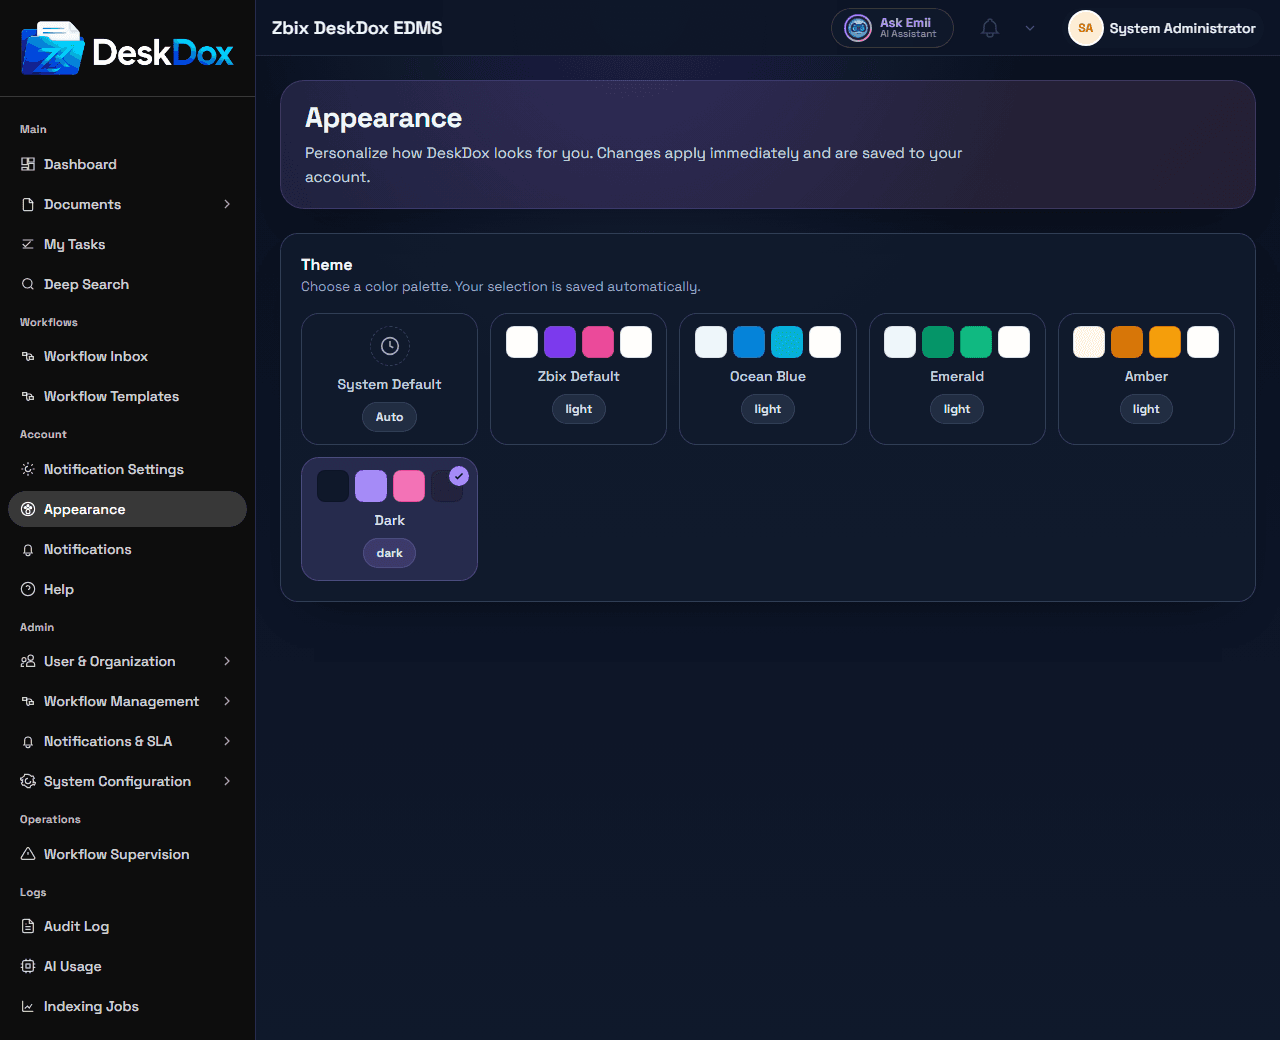Viewport: 1280px width, 1040px height.
Task: Click the Zbix DeskDox EDMS title
Action: tap(357, 28)
